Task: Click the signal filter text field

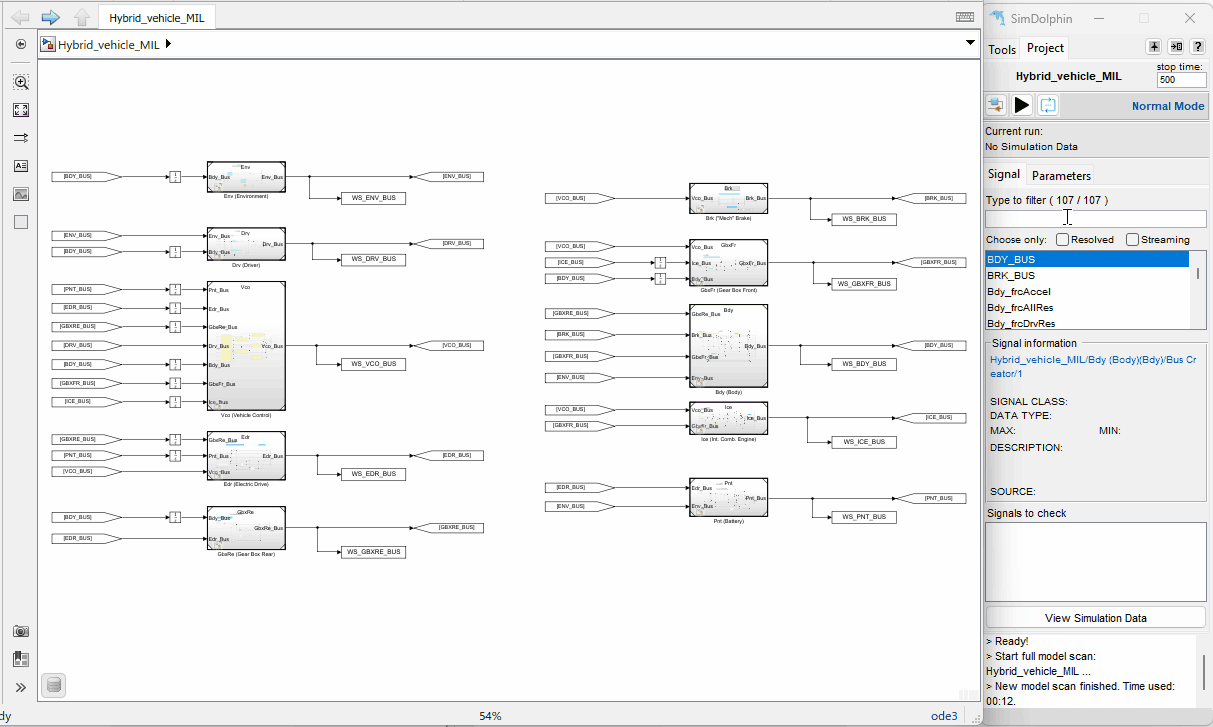Action: click(1095, 218)
